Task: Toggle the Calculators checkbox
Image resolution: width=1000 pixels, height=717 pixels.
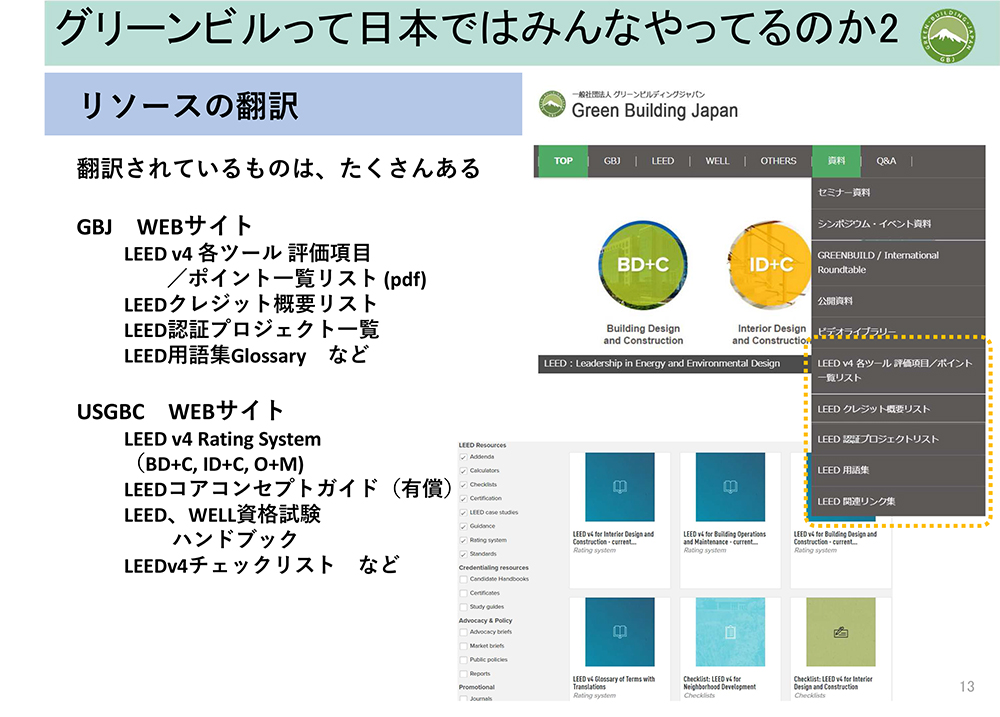Action: pos(464,471)
